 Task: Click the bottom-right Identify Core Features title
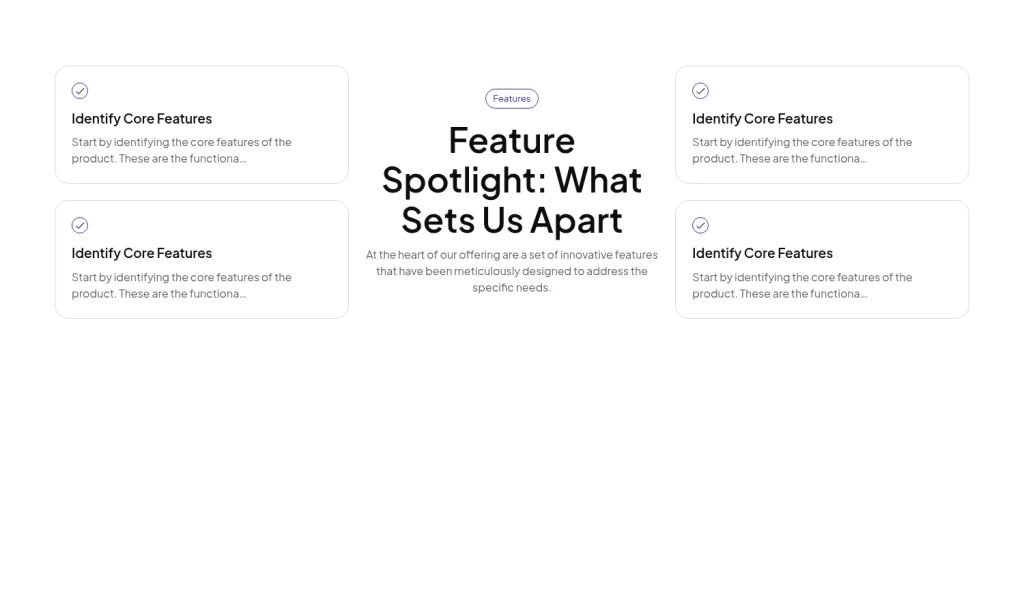point(762,253)
